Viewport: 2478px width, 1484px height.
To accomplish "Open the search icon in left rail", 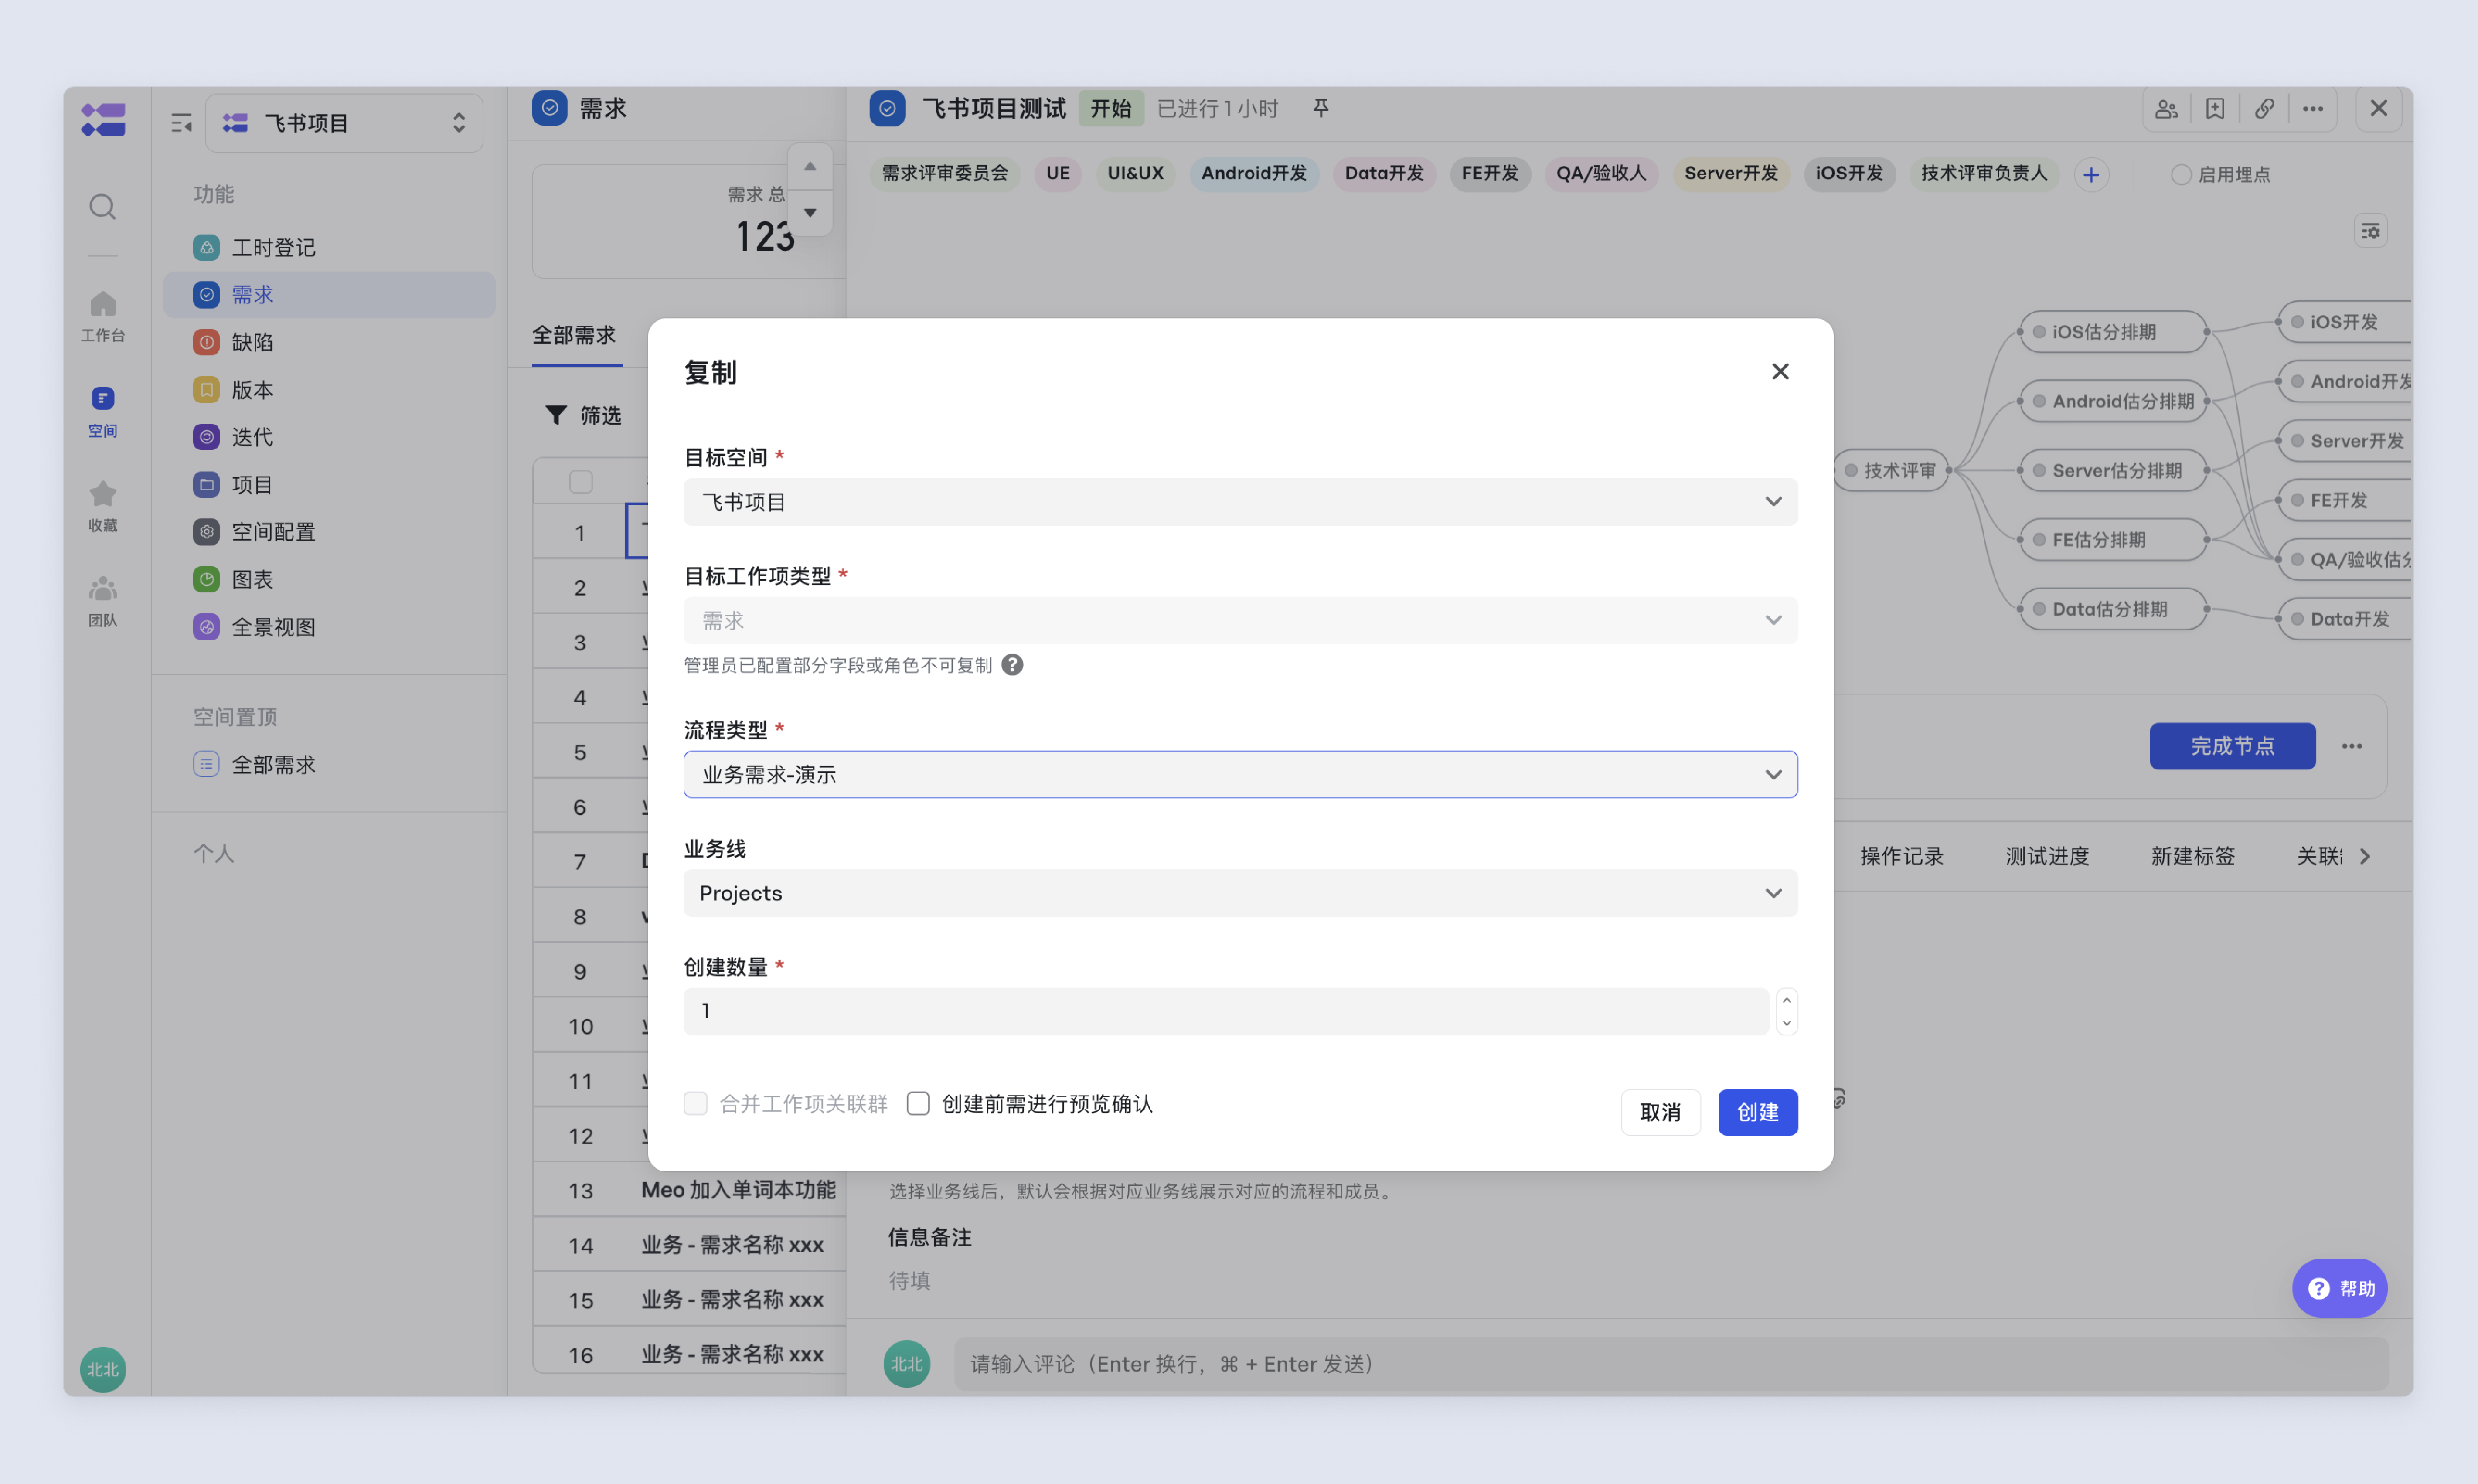I will [102, 207].
